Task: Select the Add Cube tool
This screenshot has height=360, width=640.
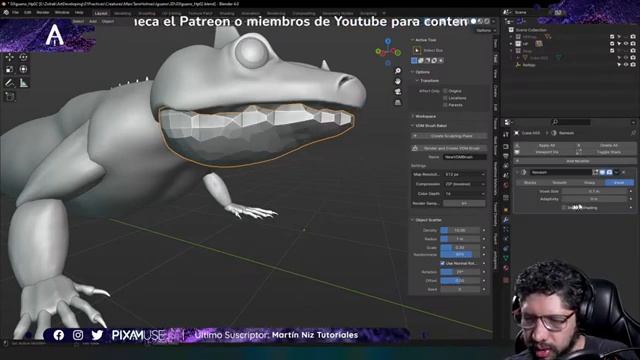Action: (9, 96)
